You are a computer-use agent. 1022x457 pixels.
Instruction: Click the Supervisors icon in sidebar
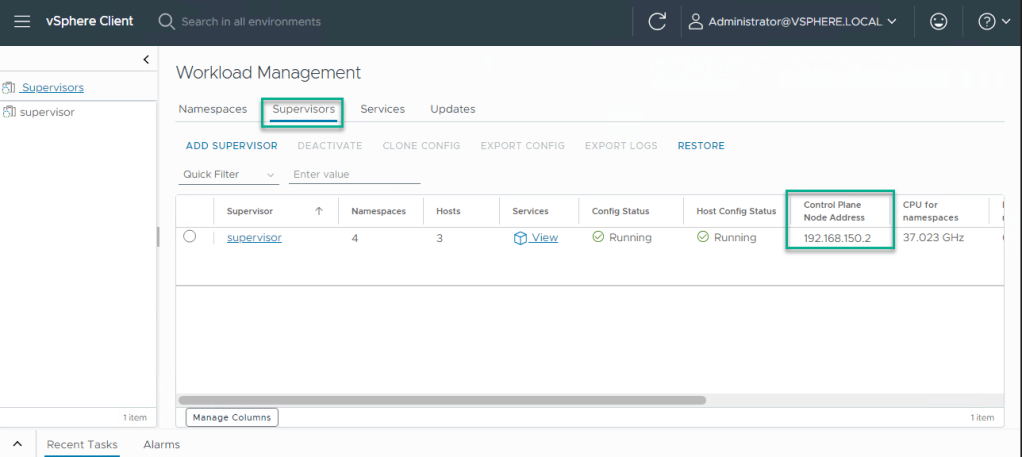click(x=9, y=88)
